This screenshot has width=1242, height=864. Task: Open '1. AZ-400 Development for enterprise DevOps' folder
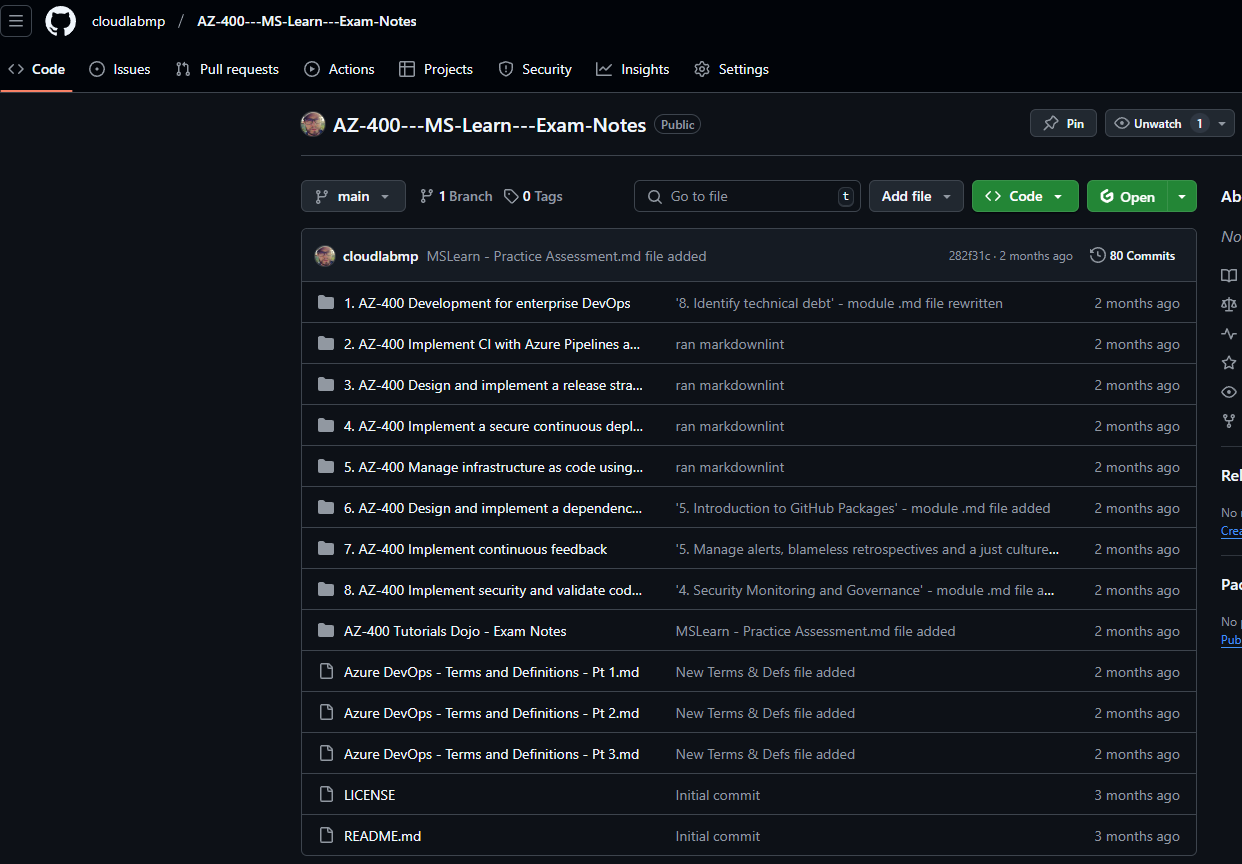point(487,303)
